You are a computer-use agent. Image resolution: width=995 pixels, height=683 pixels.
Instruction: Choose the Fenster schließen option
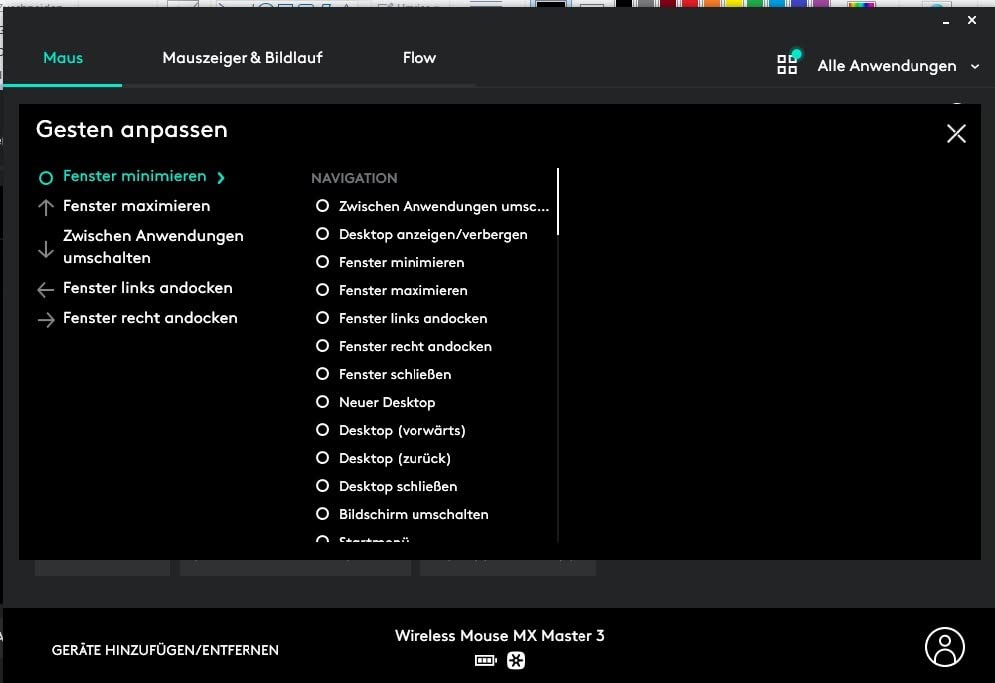383,374
